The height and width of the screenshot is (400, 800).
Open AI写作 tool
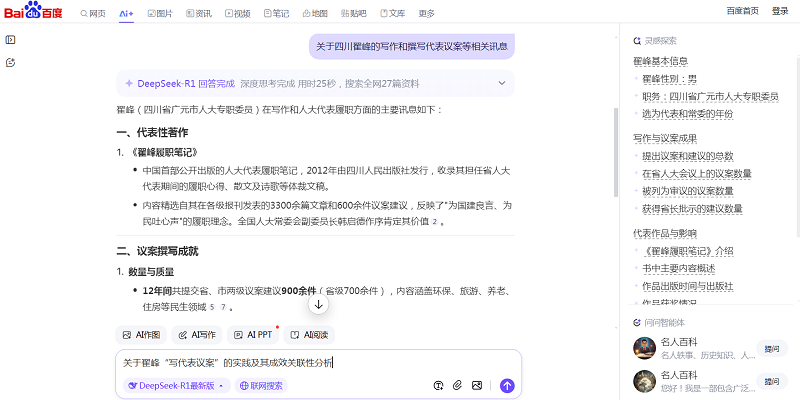197,335
